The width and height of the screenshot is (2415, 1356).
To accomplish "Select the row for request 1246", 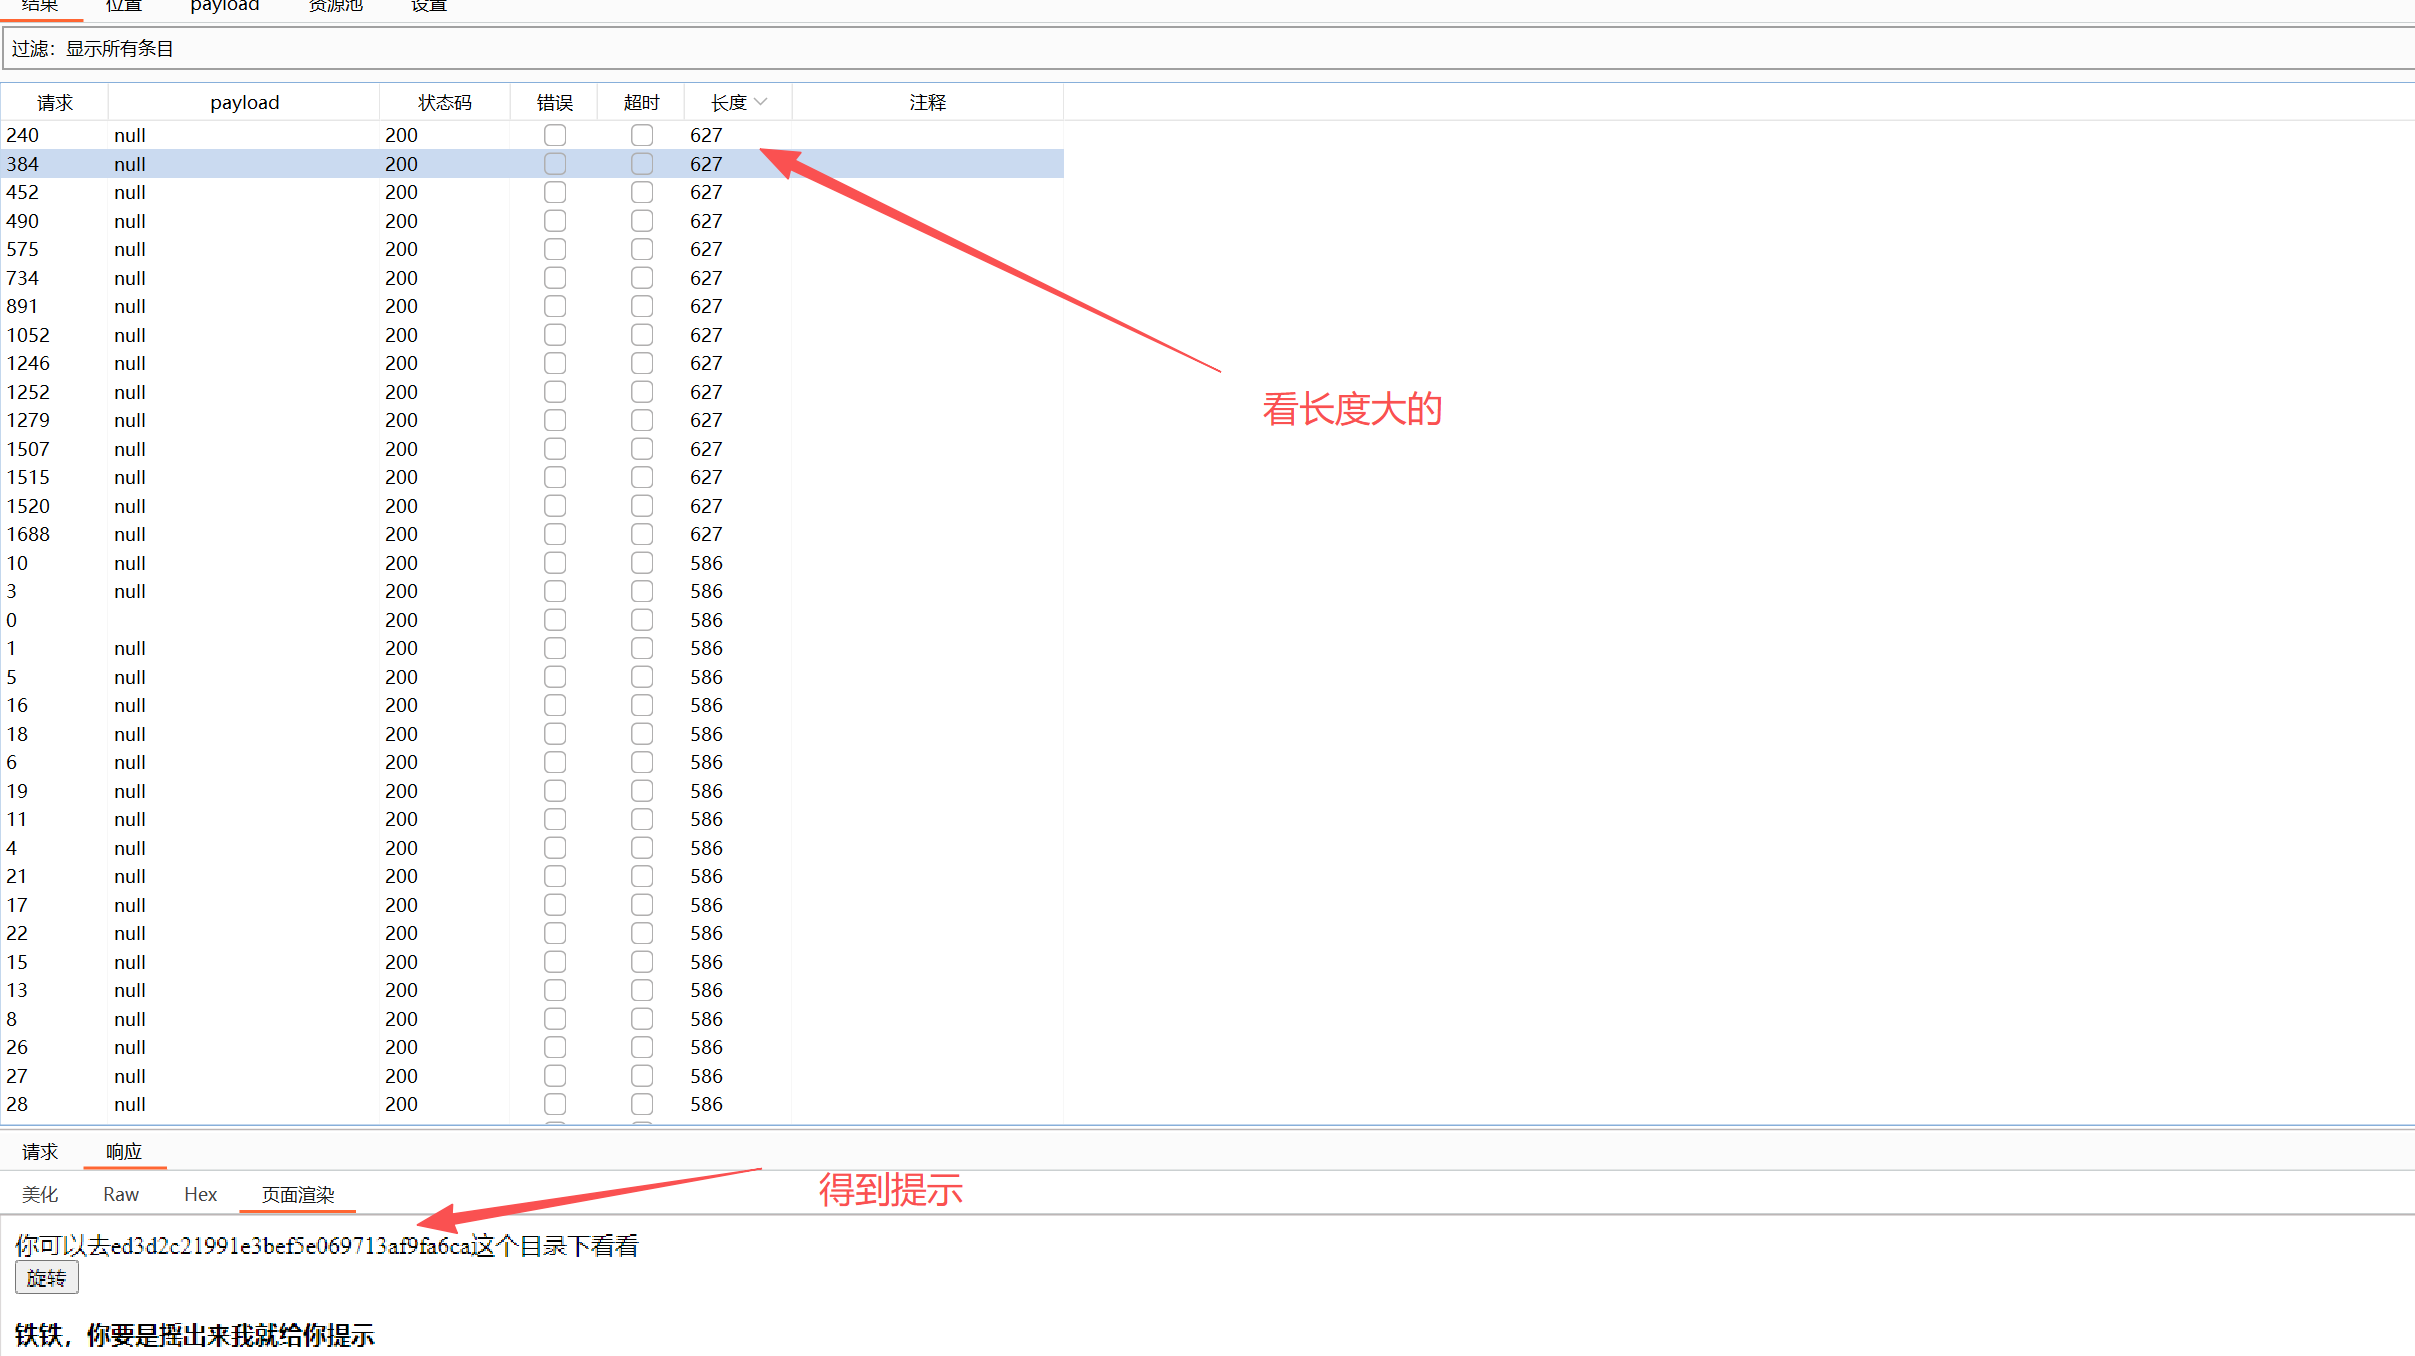I will point(532,363).
